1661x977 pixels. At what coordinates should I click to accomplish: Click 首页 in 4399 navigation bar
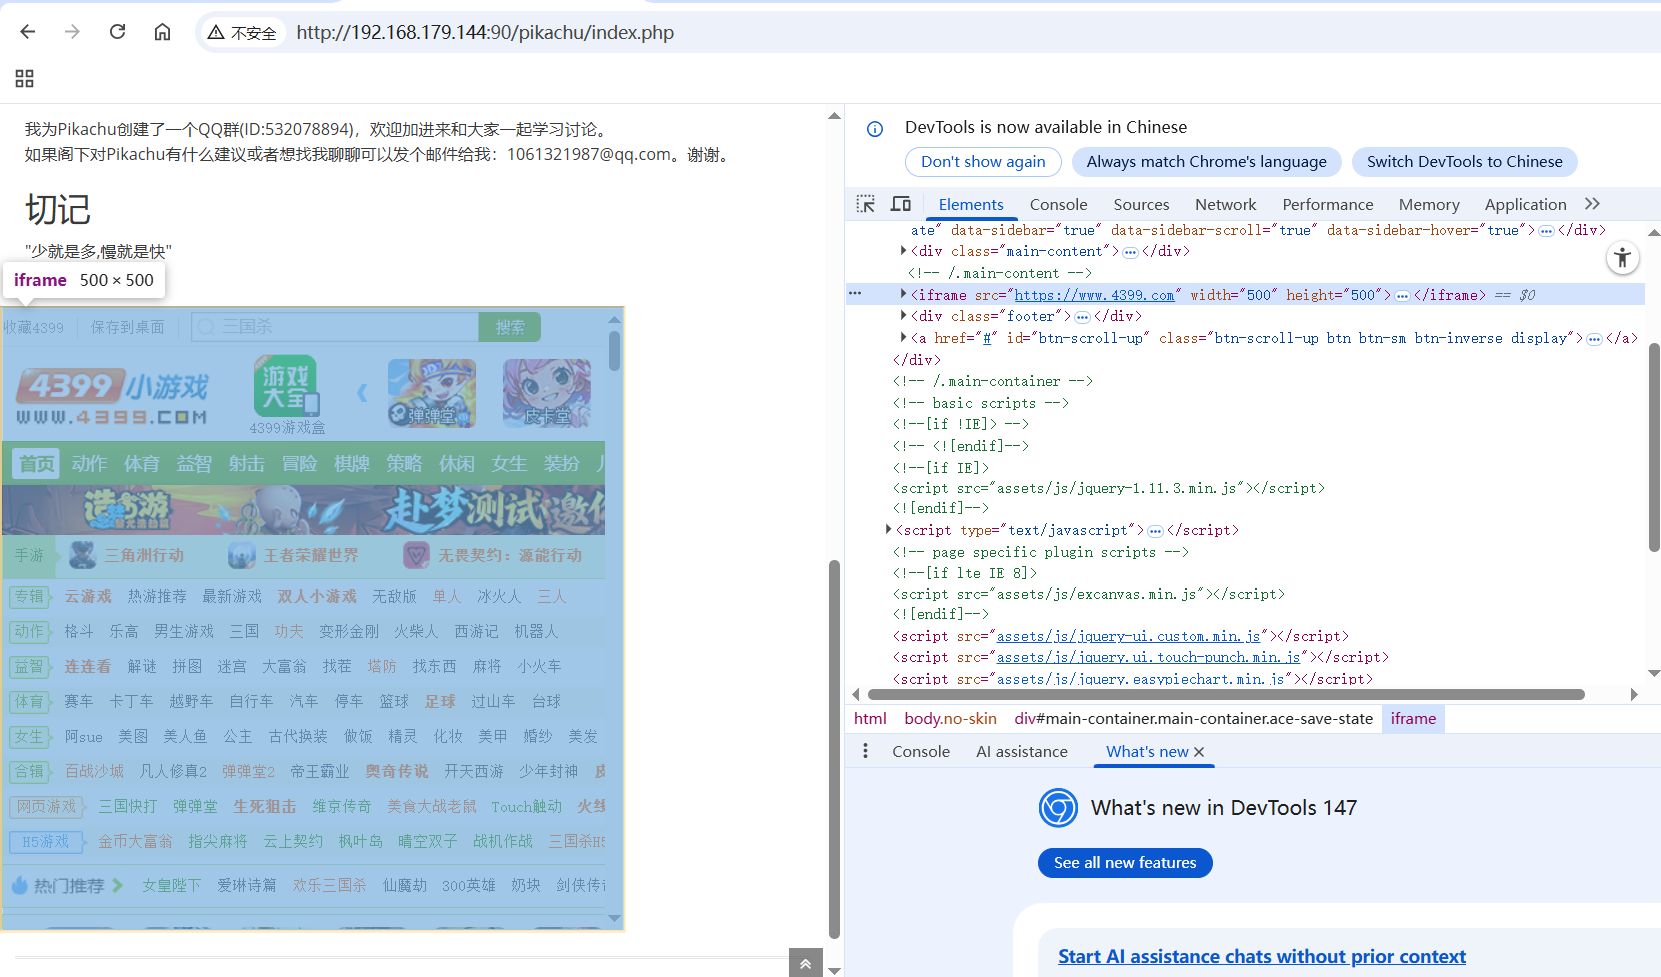[x=37, y=464]
